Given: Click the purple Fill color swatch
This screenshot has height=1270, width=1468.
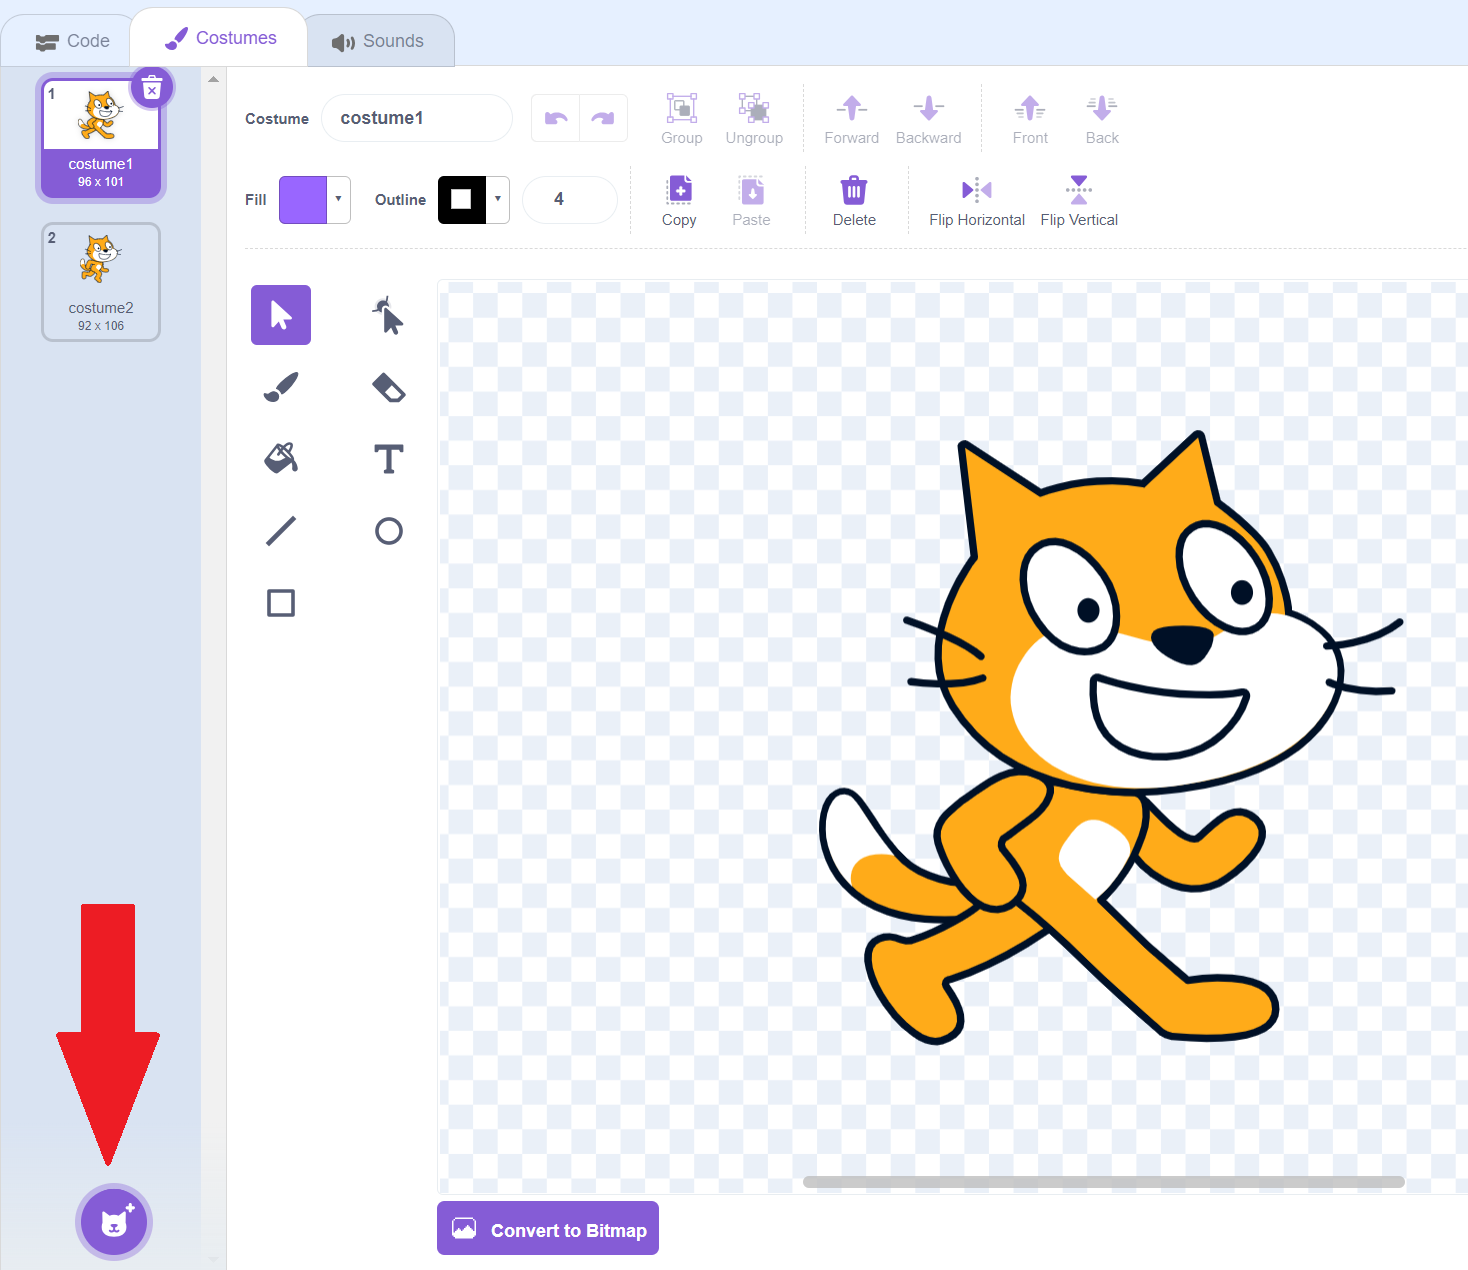Looking at the screenshot, I should [303, 199].
